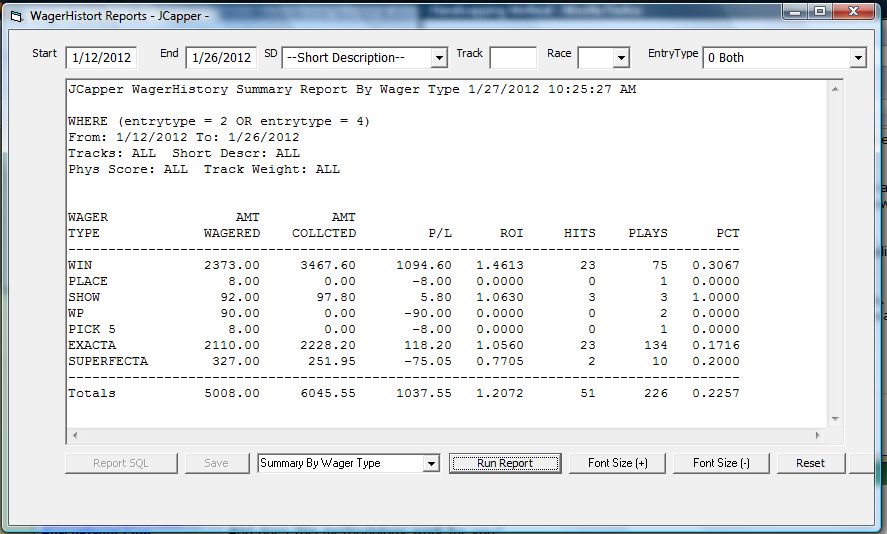
Task: Click the Track input field
Action: [x=513, y=58]
